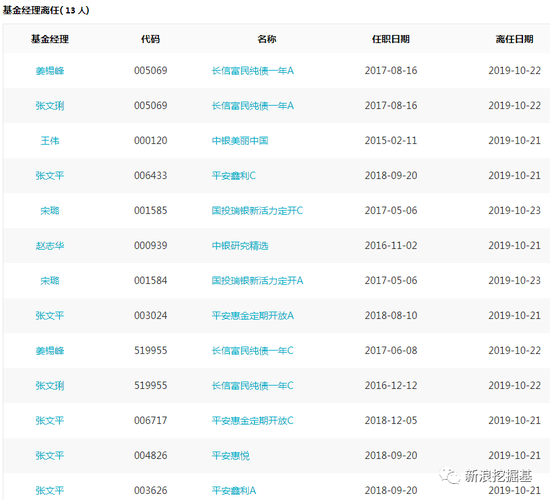Open the 国投瑞银新活力定开A fund link
The image size is (550, 500).
click(x=257, y=281)
